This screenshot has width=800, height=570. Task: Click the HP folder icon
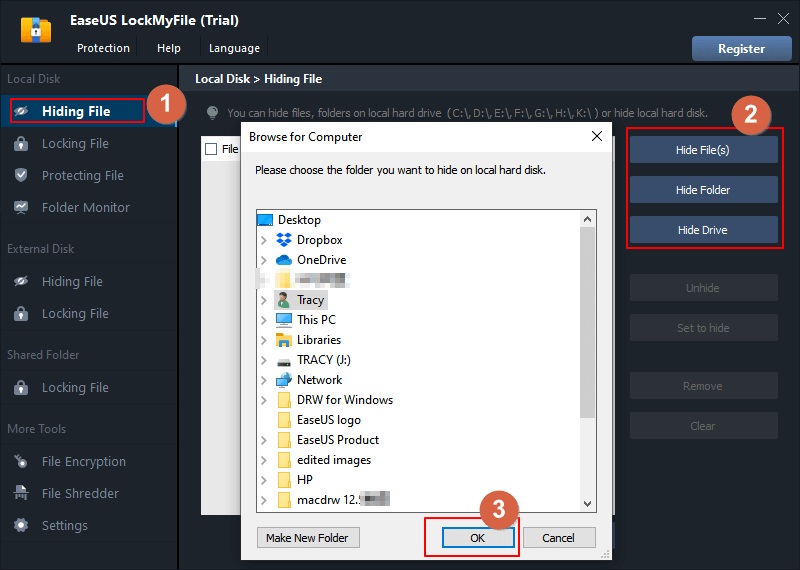tap(285, 480)
